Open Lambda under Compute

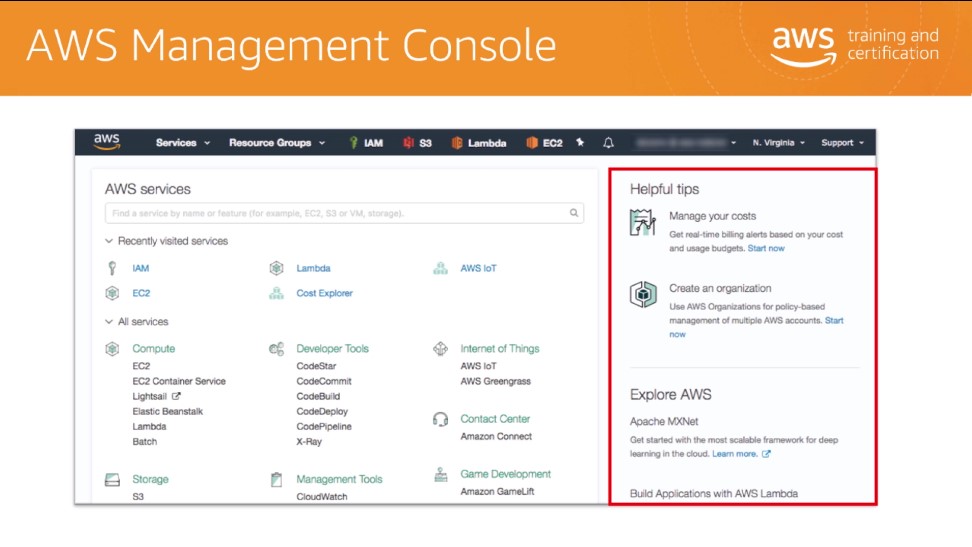point(149,427)
